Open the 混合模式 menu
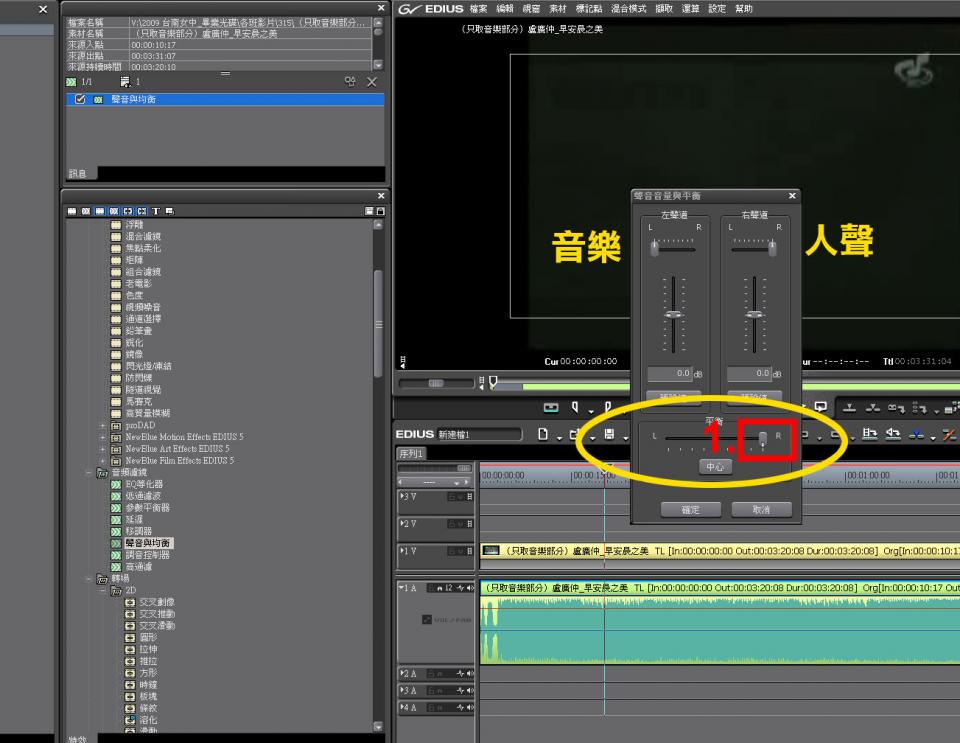960x743 pixels. pyautogui.click(x=629, y=9)
